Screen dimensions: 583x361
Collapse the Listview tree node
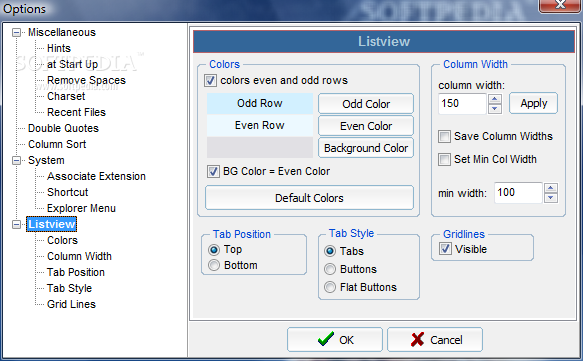click(x=16, y=225)
